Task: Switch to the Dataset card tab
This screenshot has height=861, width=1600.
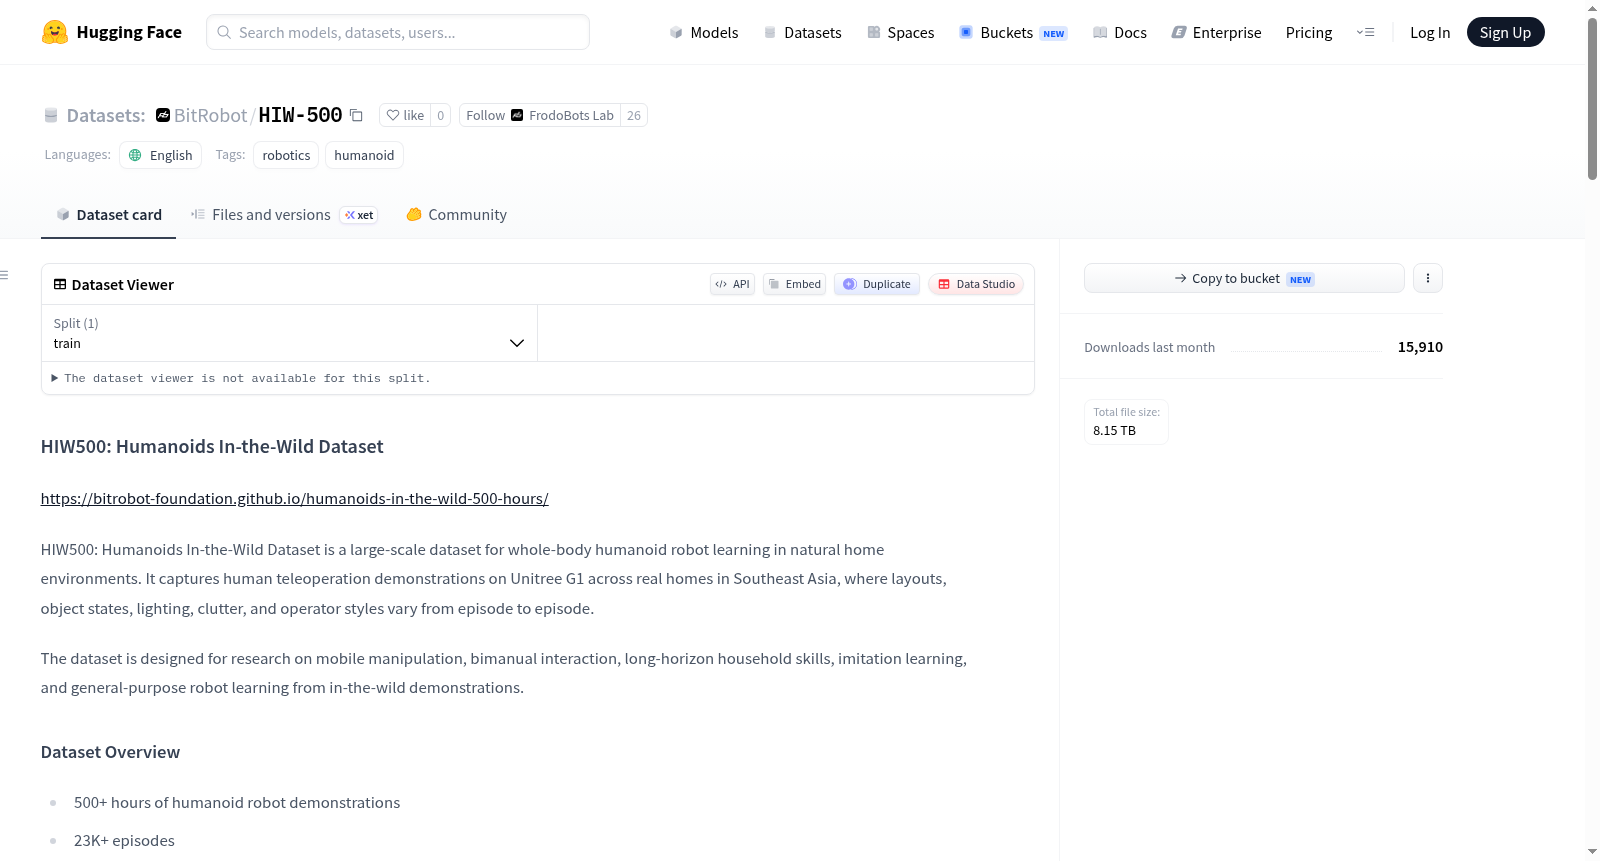Action: coord(109,215)
